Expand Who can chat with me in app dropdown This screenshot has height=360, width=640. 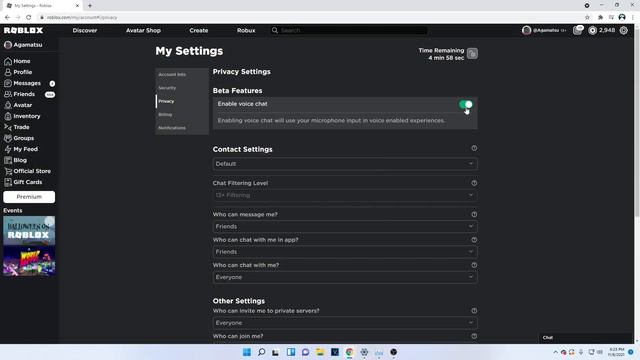(345, 252)
